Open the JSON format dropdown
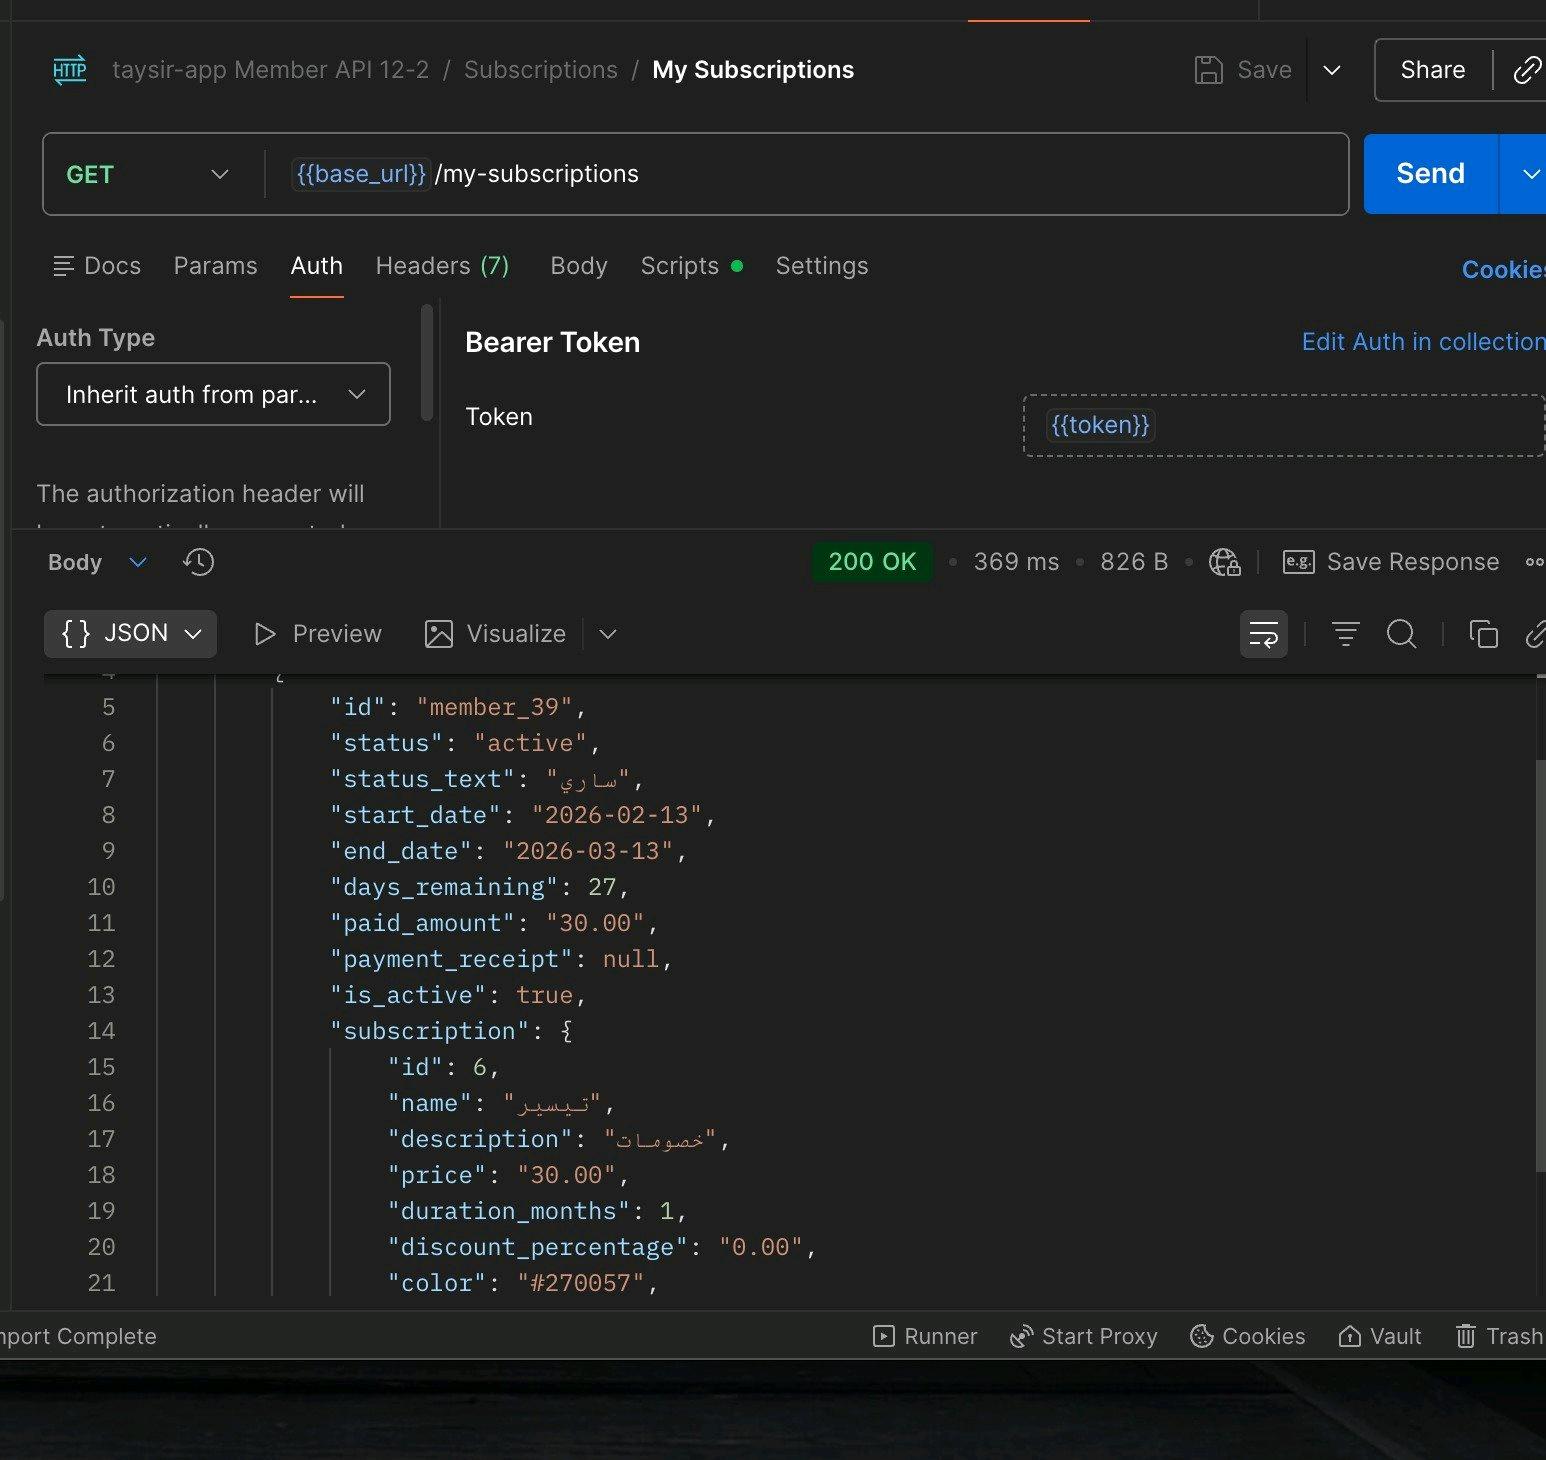This screenshot has width=1546, height=1460. (131, 634)
